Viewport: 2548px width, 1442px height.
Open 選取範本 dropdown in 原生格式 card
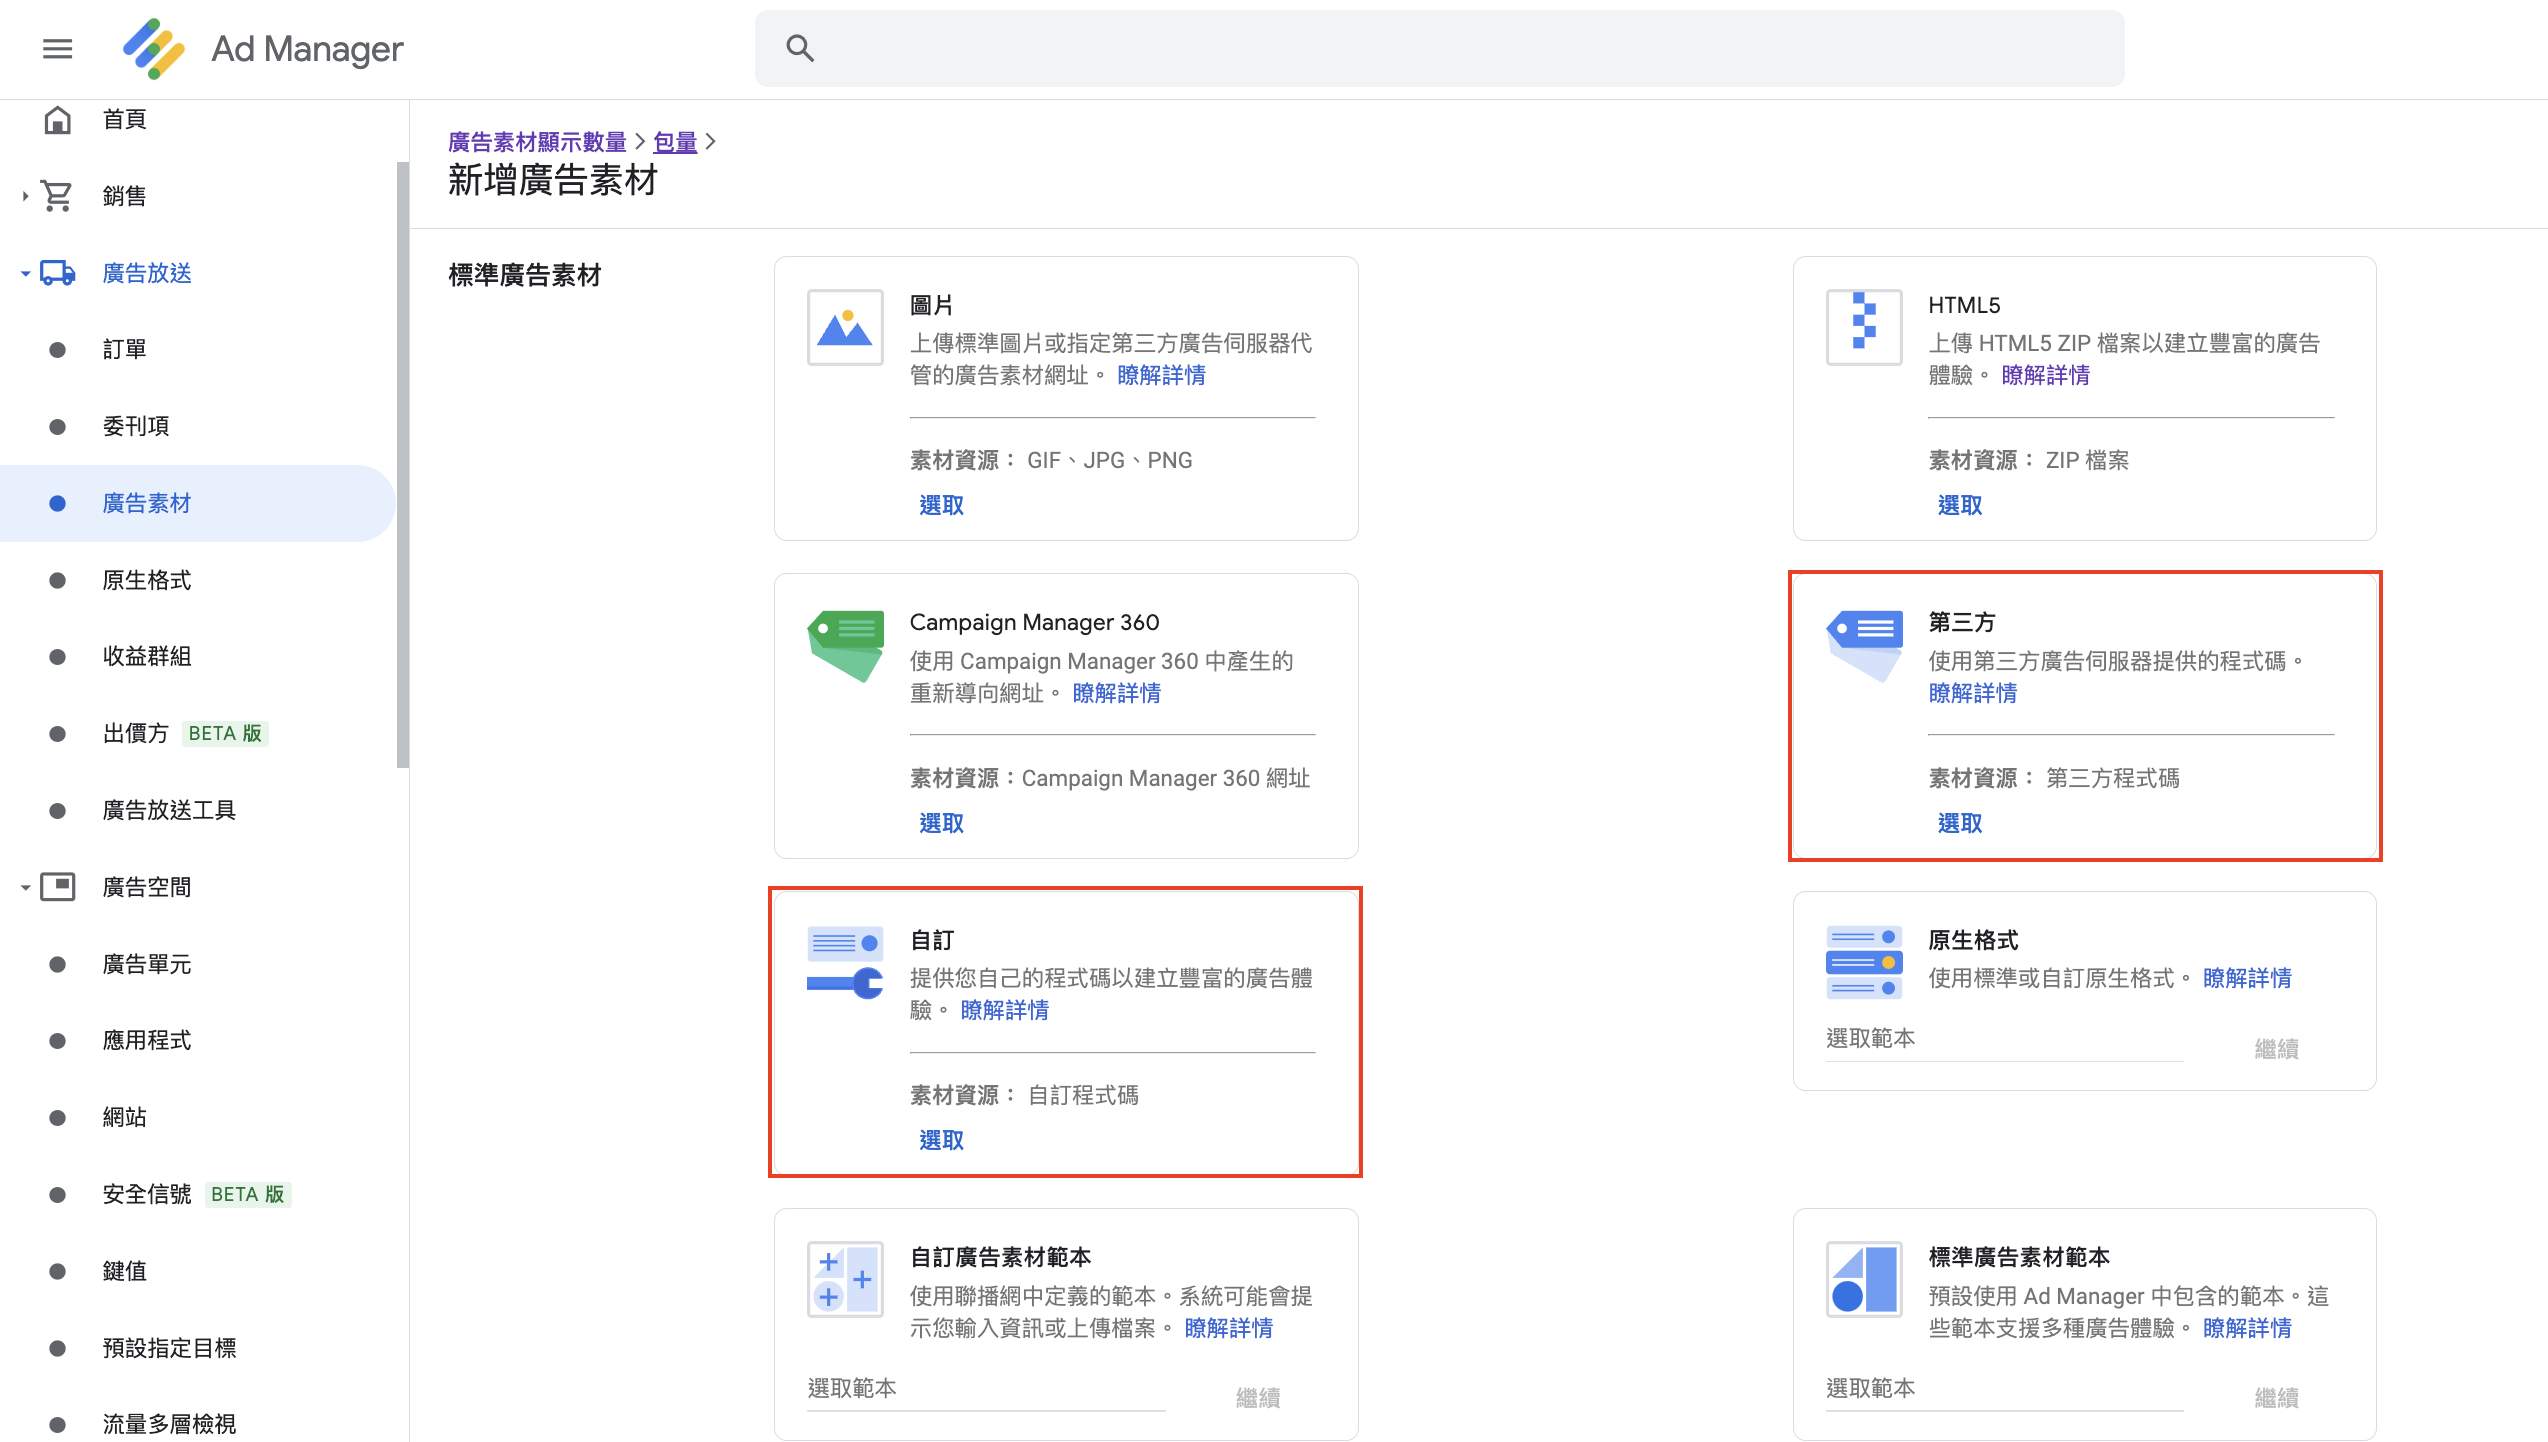click(x=2004, y=1040)
